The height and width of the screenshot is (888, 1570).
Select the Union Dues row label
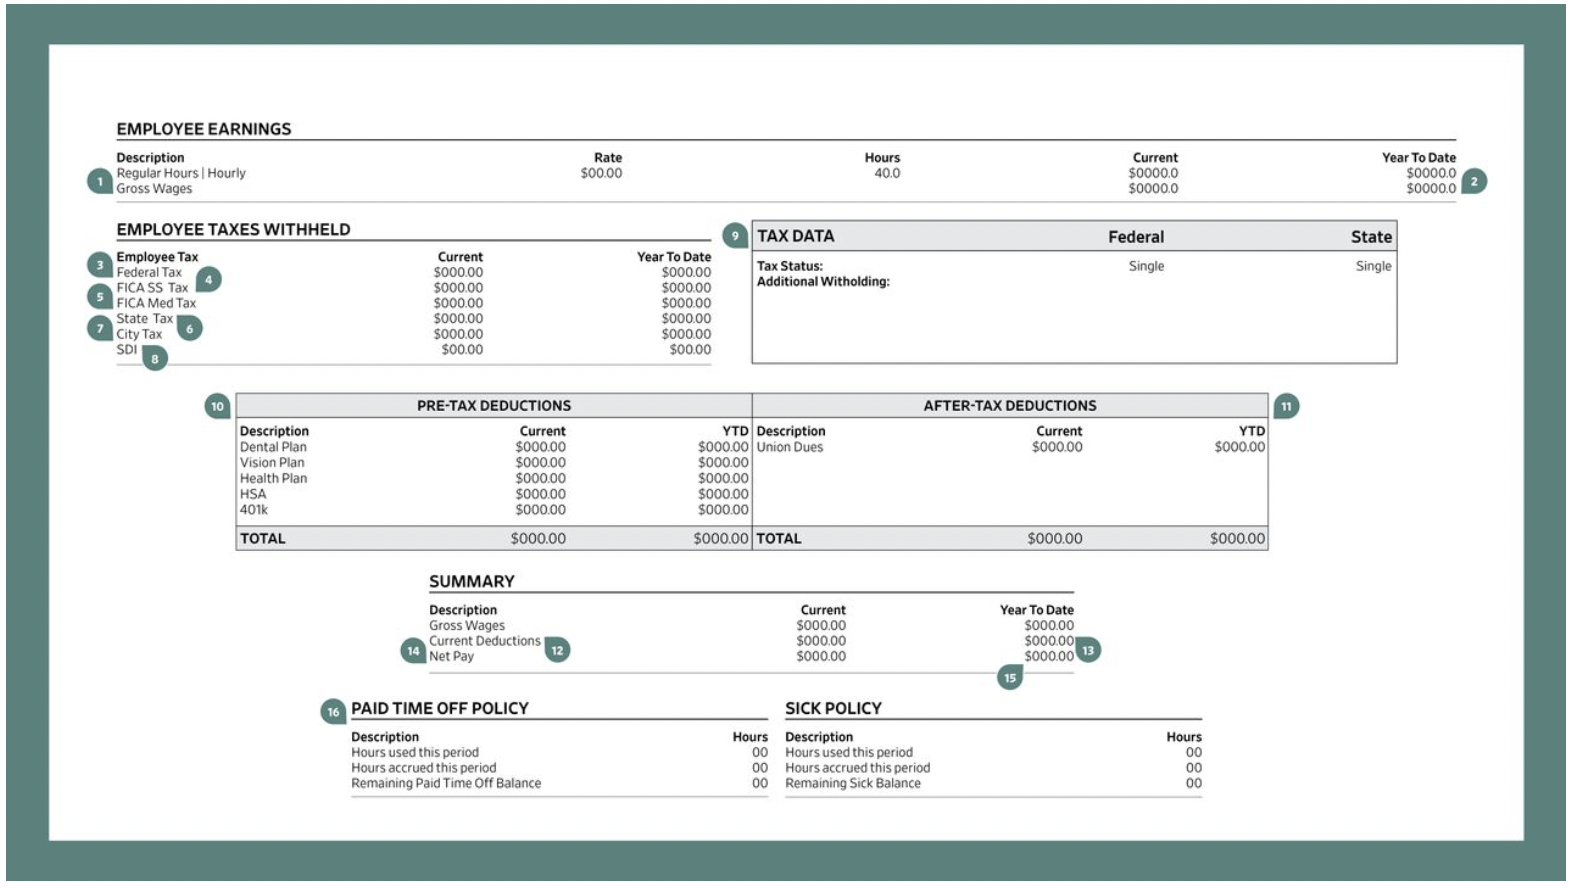coord(789,447)
